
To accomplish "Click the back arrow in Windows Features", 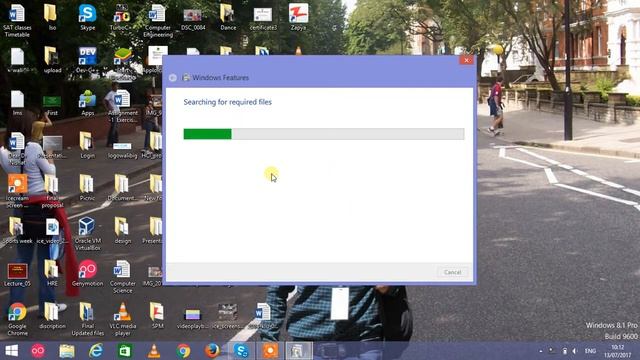I will pyautogui.click(x=173, y=78).
